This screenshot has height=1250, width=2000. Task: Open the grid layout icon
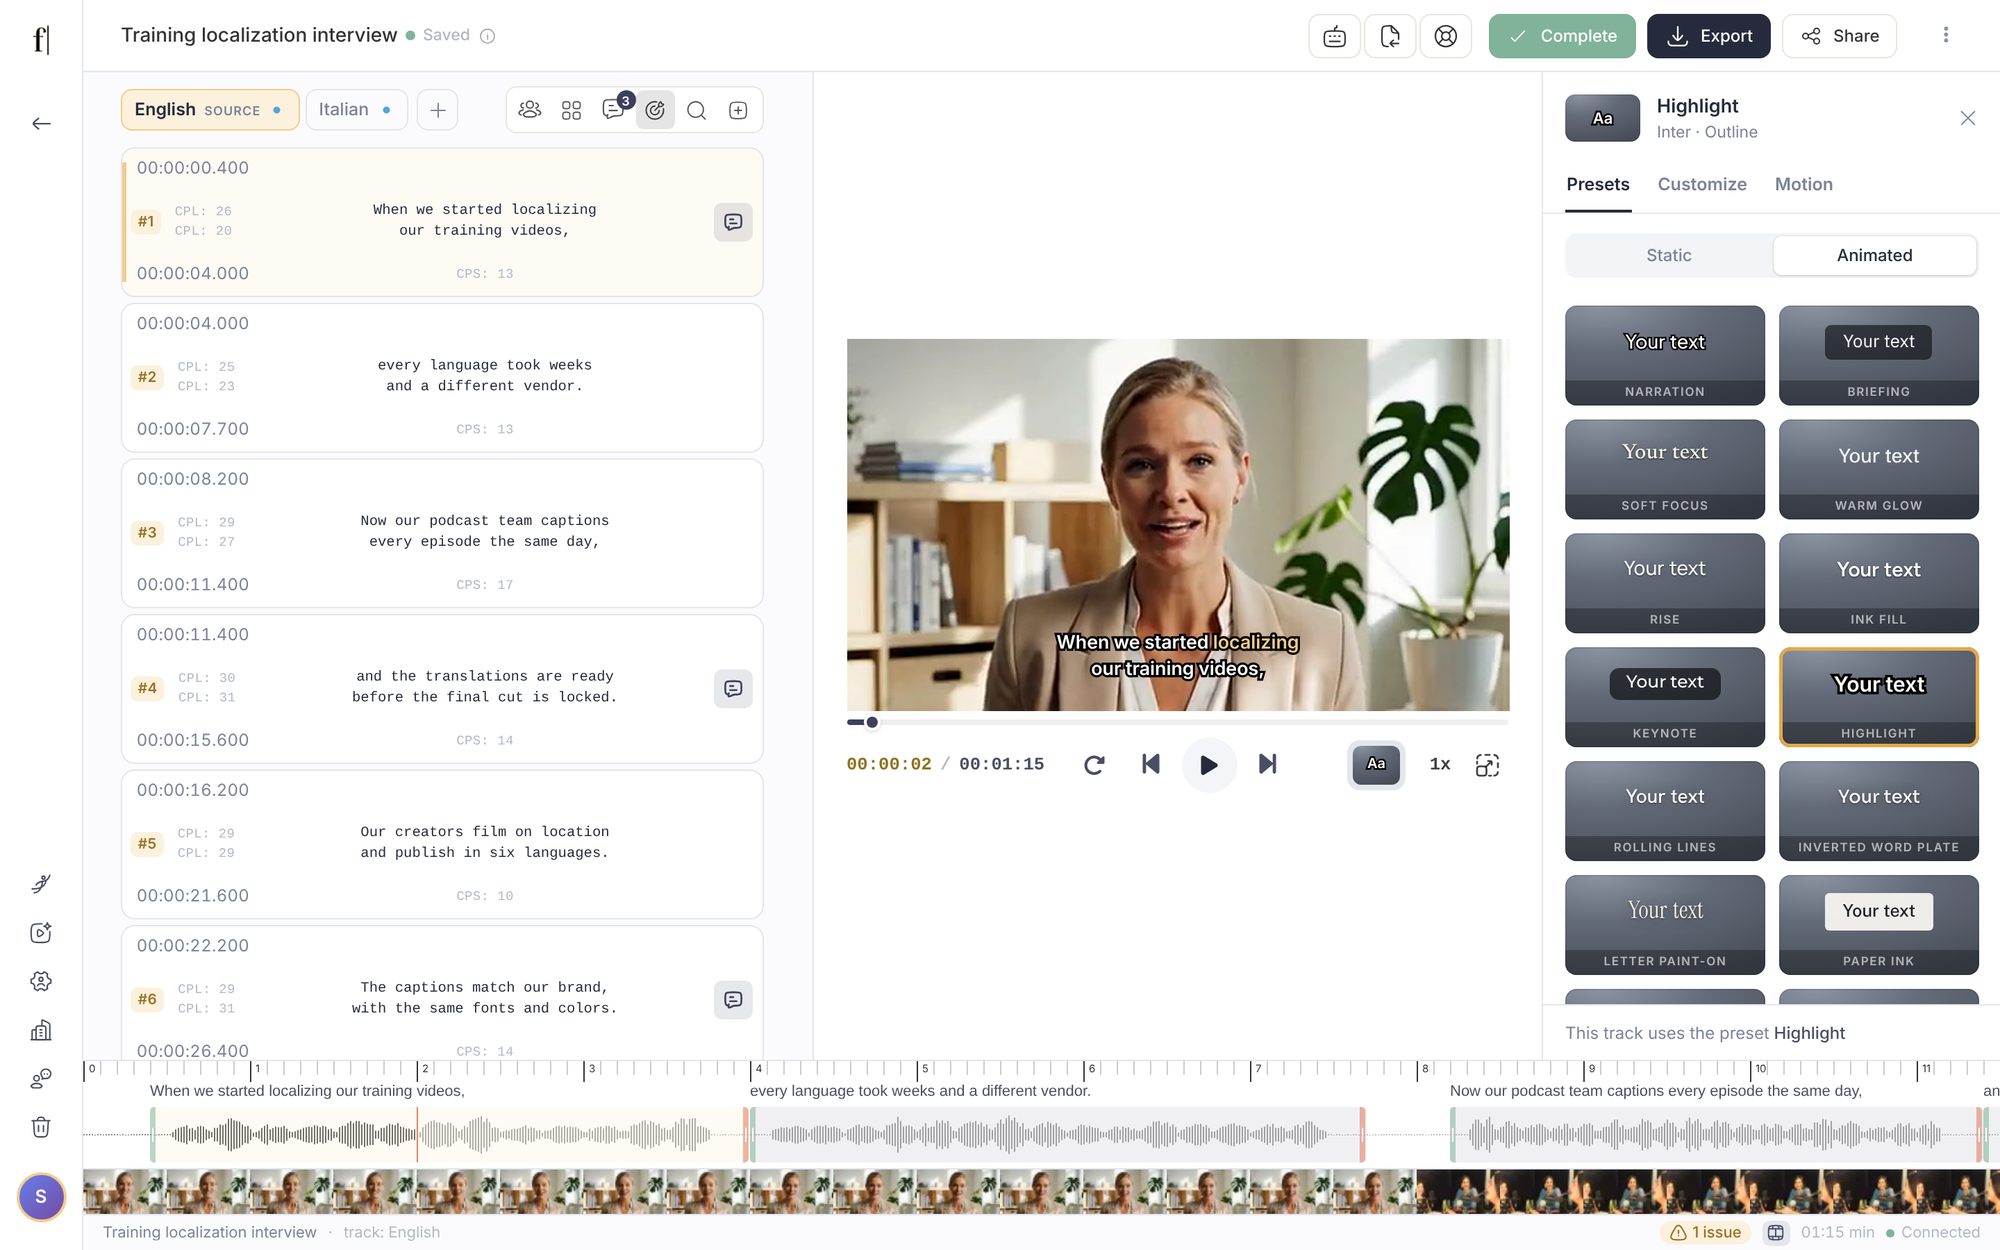571,110
